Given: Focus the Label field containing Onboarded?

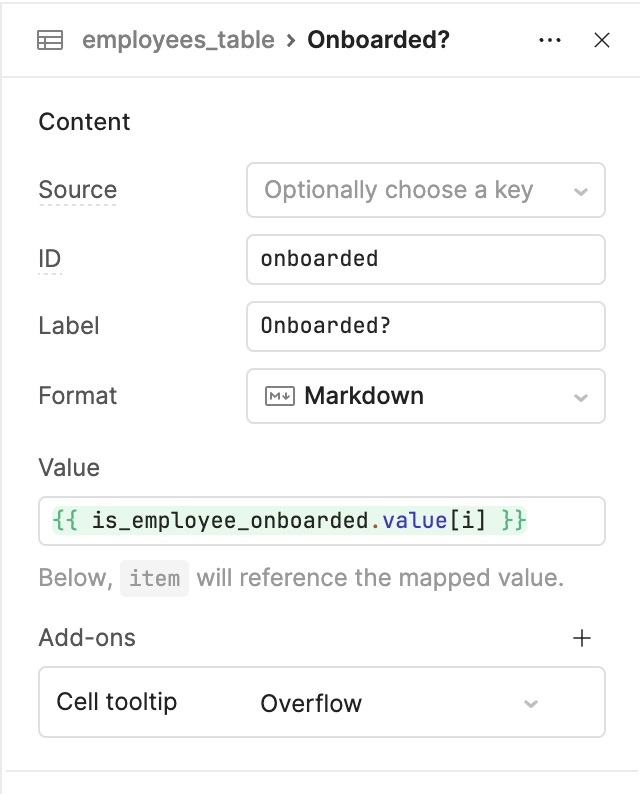Looking at the screenshot, I should tap(426, 326).
